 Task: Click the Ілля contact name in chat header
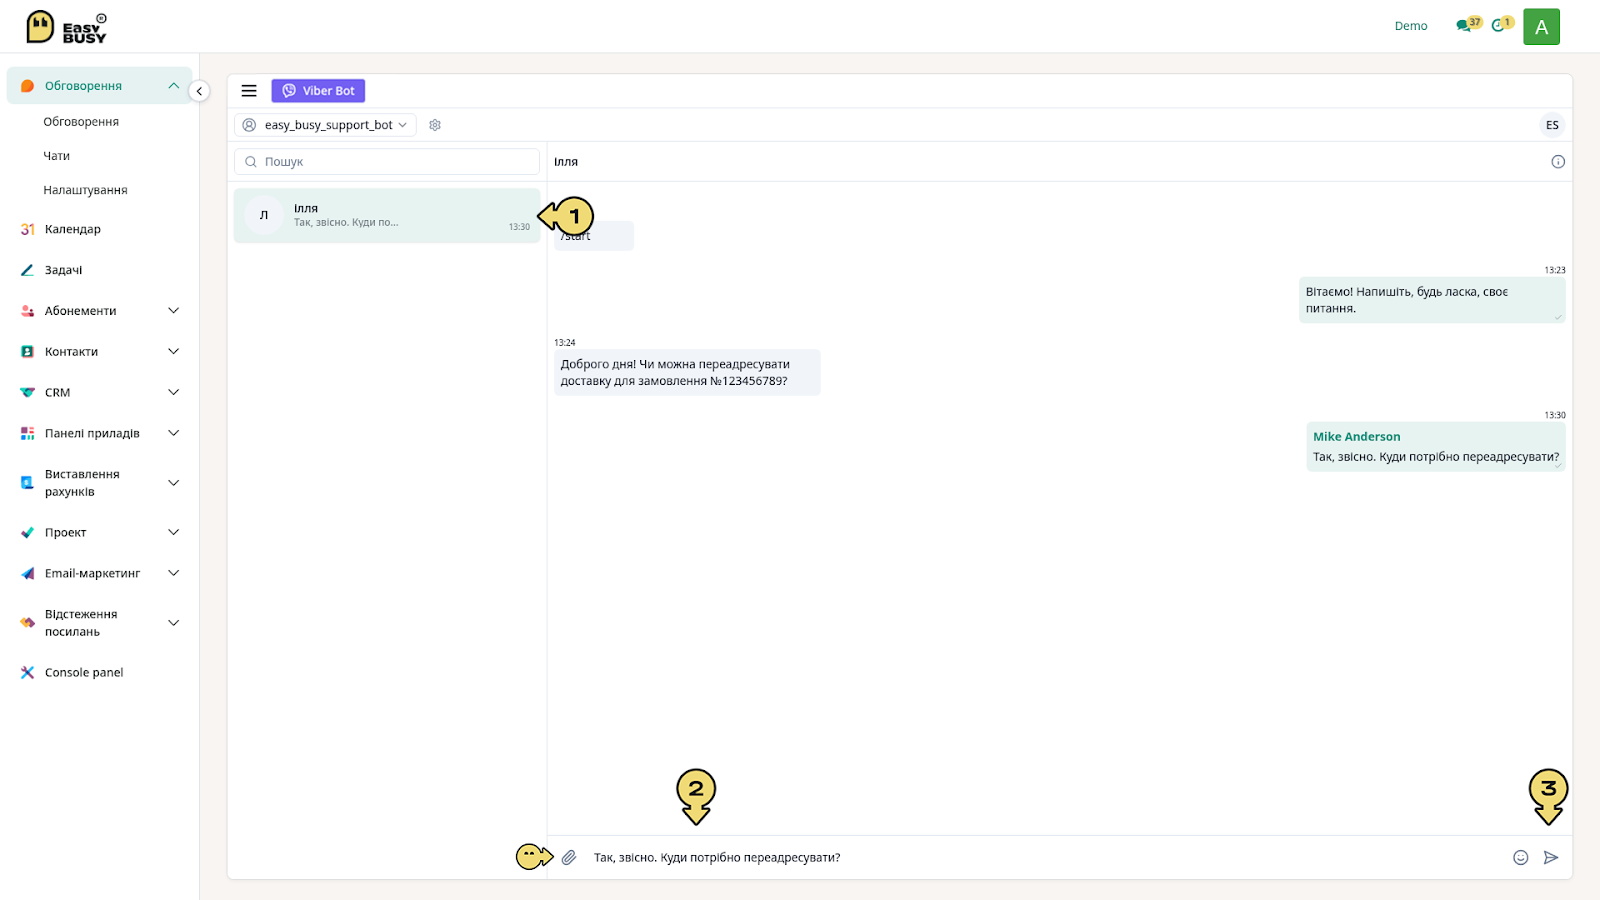coord(566,162)
